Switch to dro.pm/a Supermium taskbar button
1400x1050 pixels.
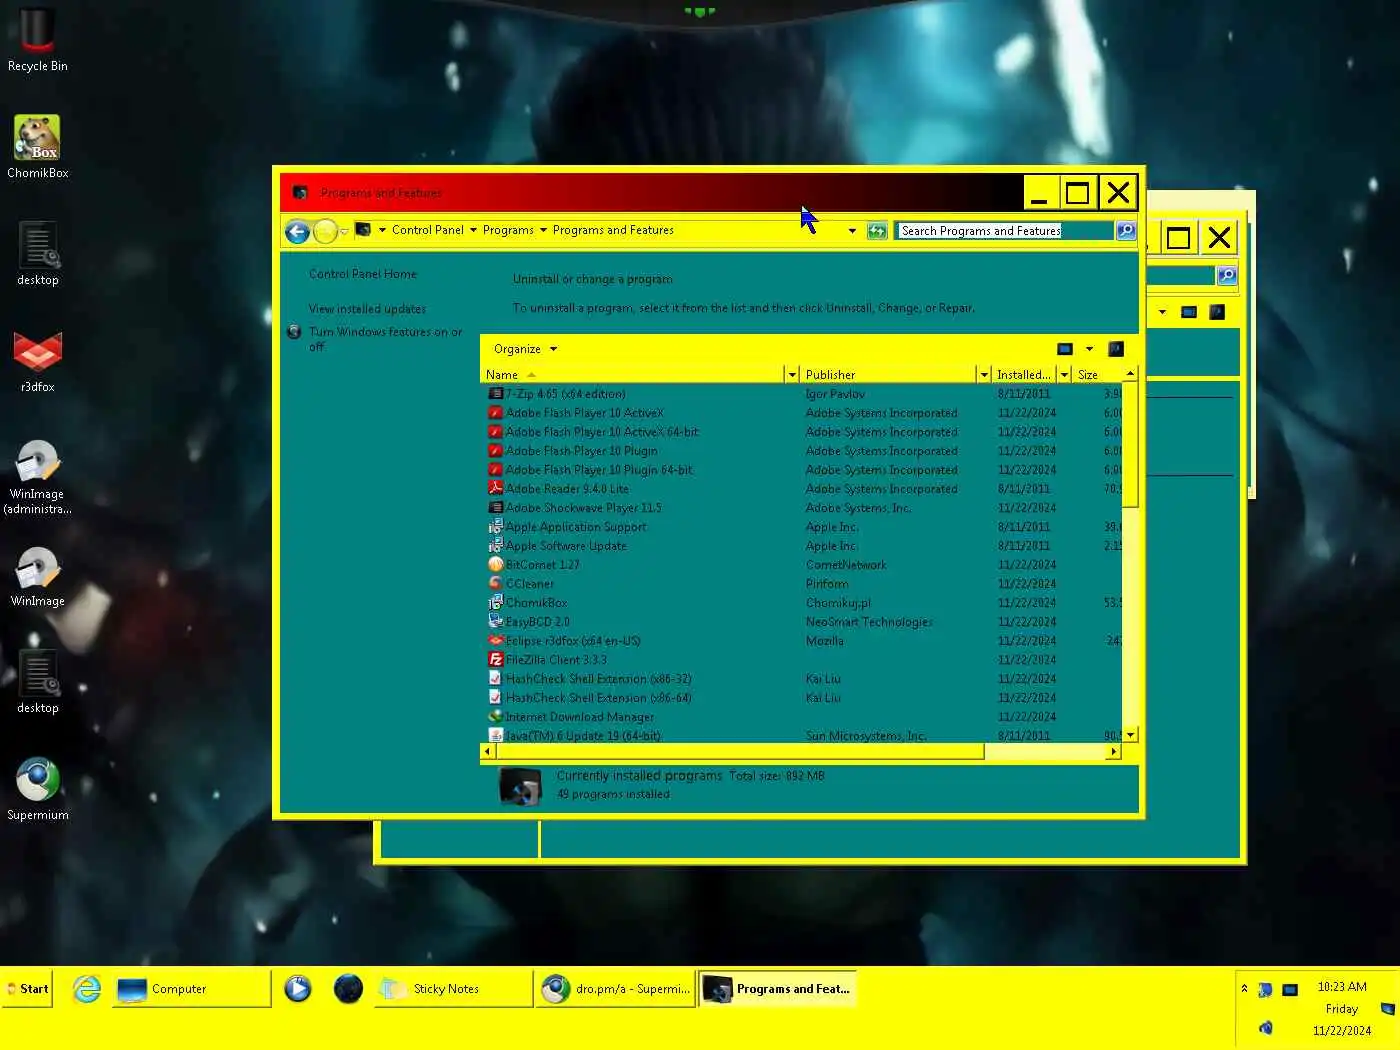point(616,989)
